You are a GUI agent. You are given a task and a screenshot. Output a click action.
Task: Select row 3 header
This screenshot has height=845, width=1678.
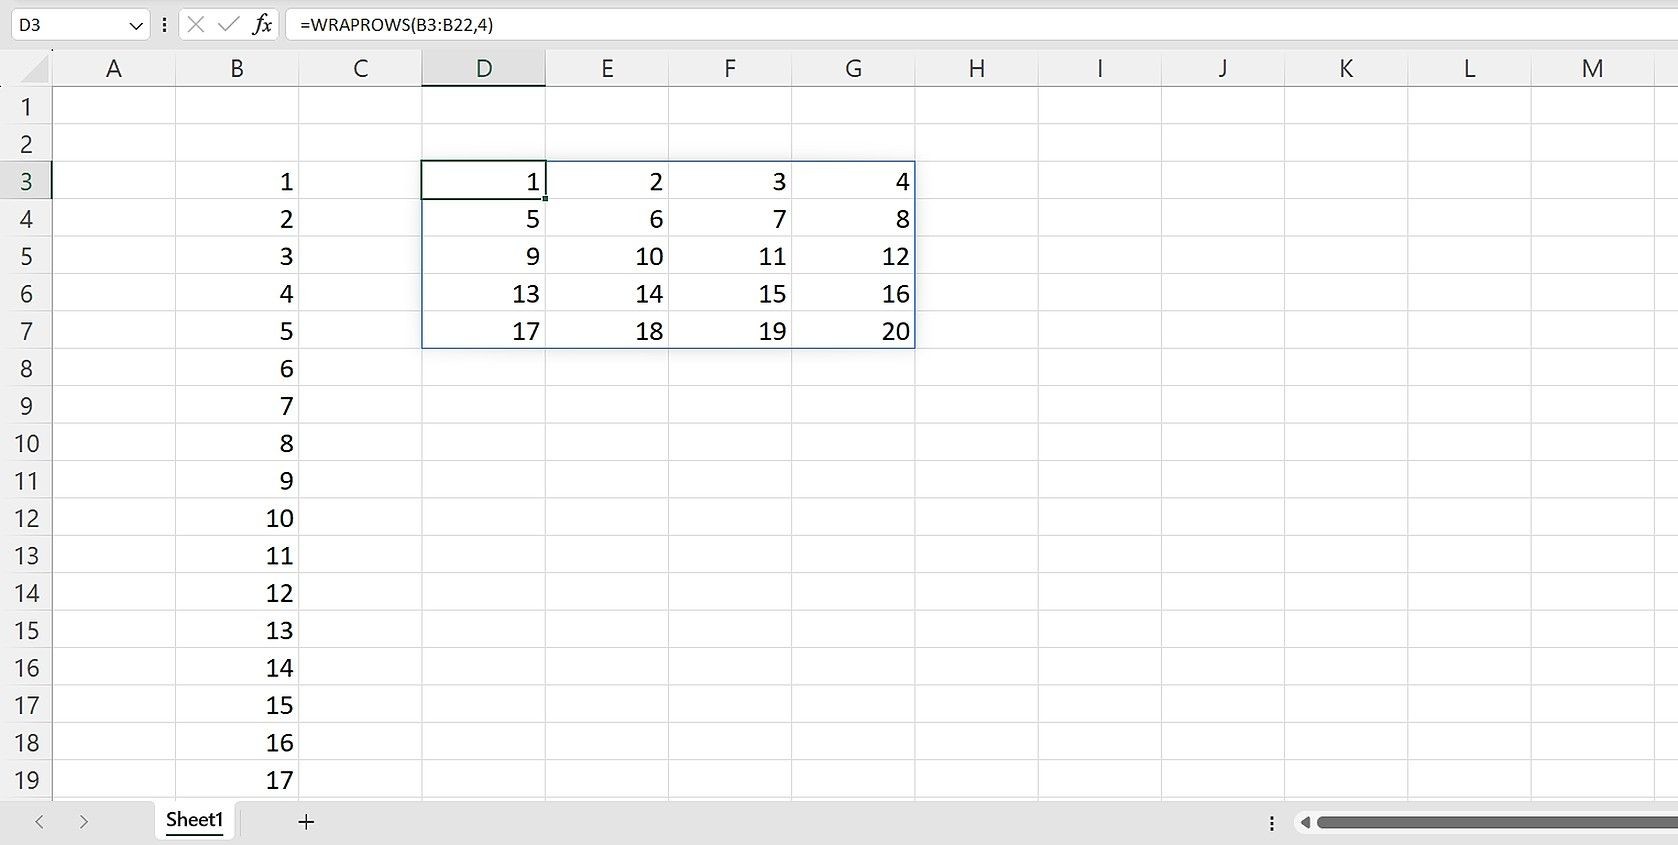click(x=26, y=181)
